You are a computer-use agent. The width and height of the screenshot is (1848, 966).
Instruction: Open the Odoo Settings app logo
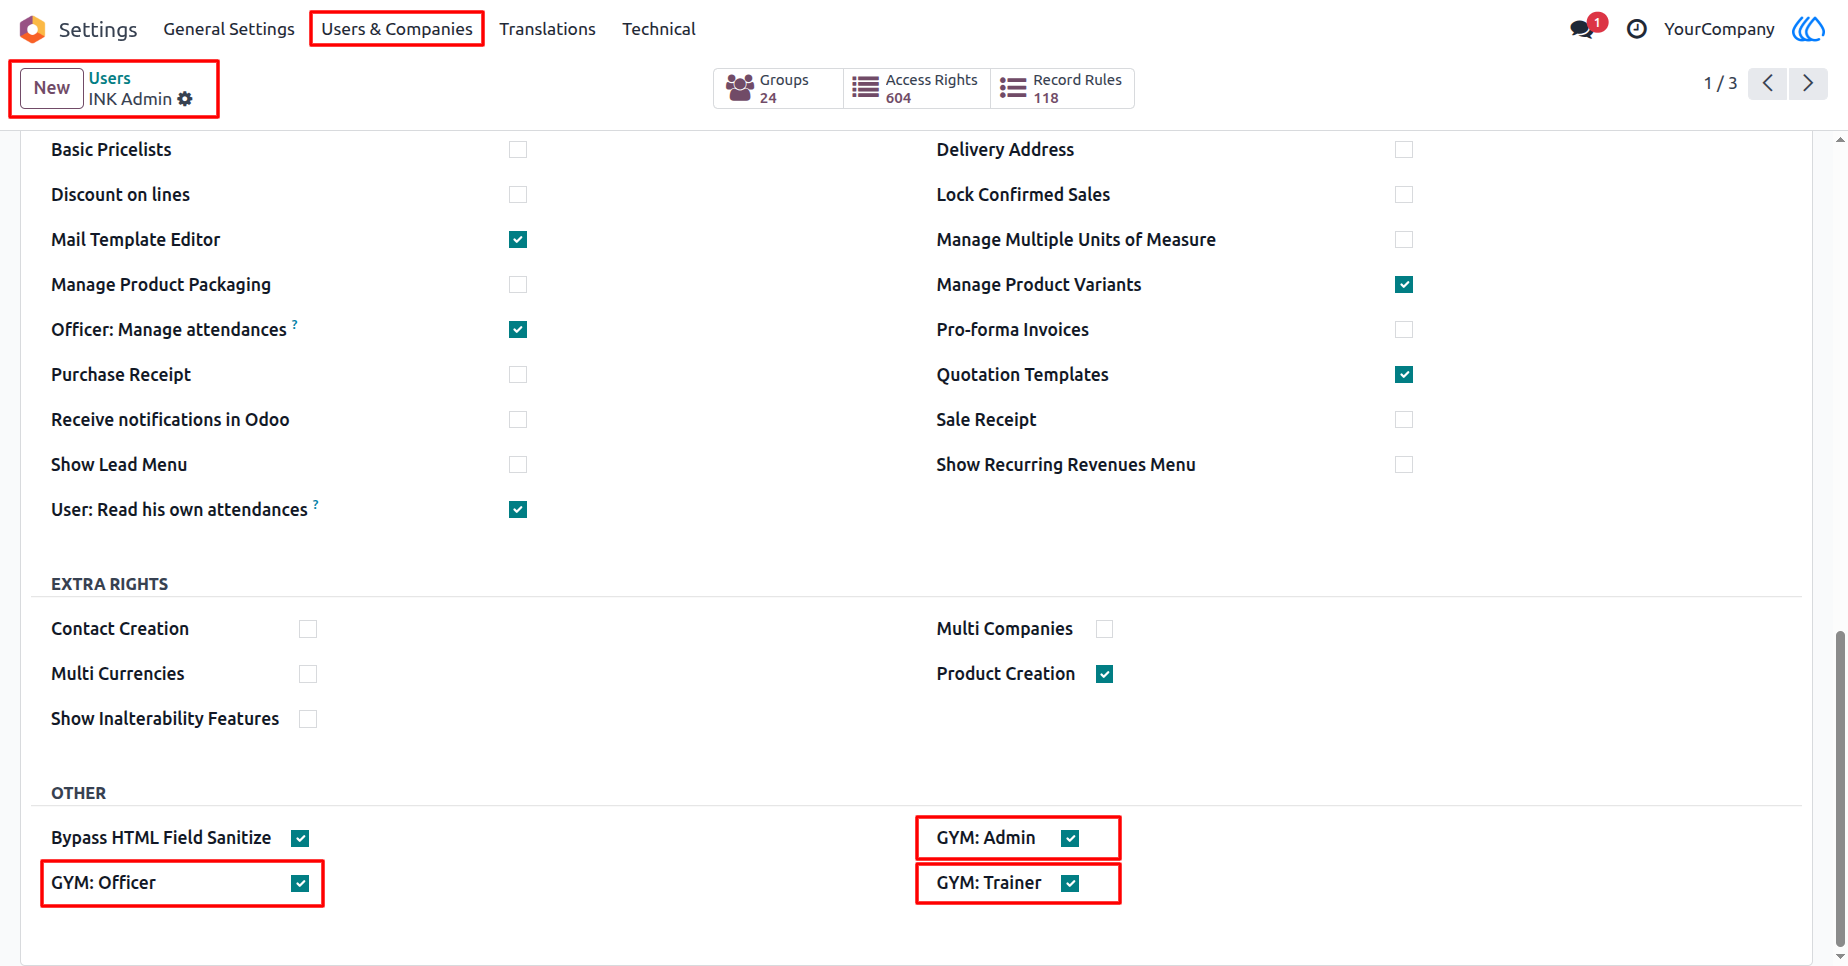32,29
